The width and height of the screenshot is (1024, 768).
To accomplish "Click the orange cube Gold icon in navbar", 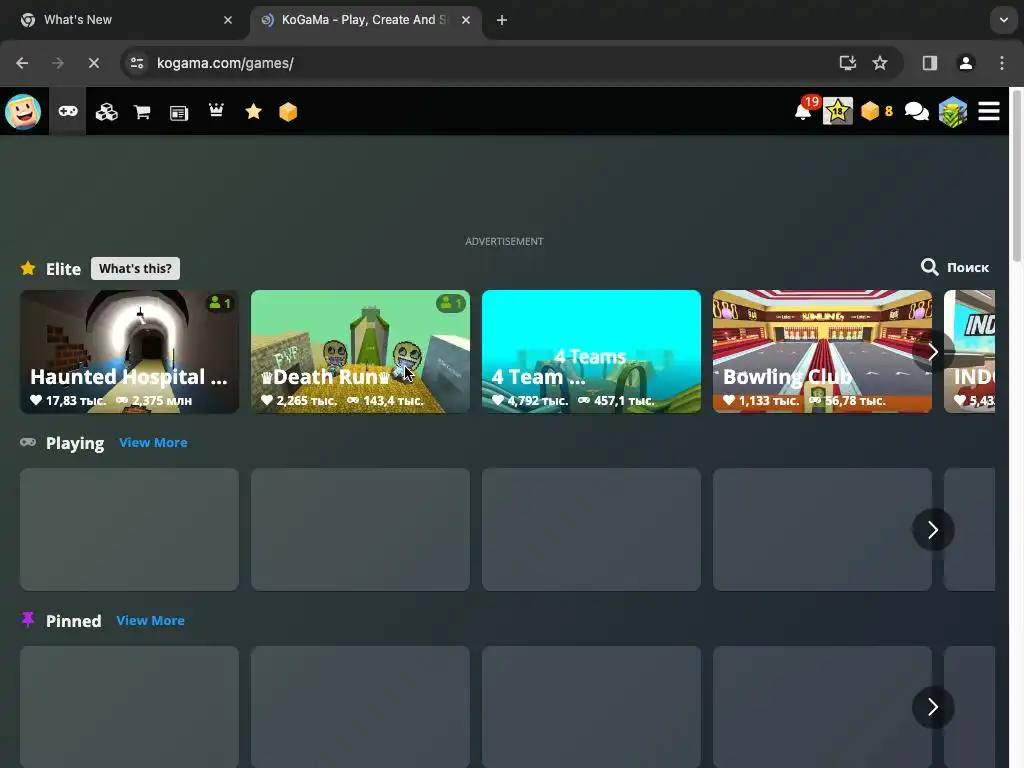I will pos(288,112).
